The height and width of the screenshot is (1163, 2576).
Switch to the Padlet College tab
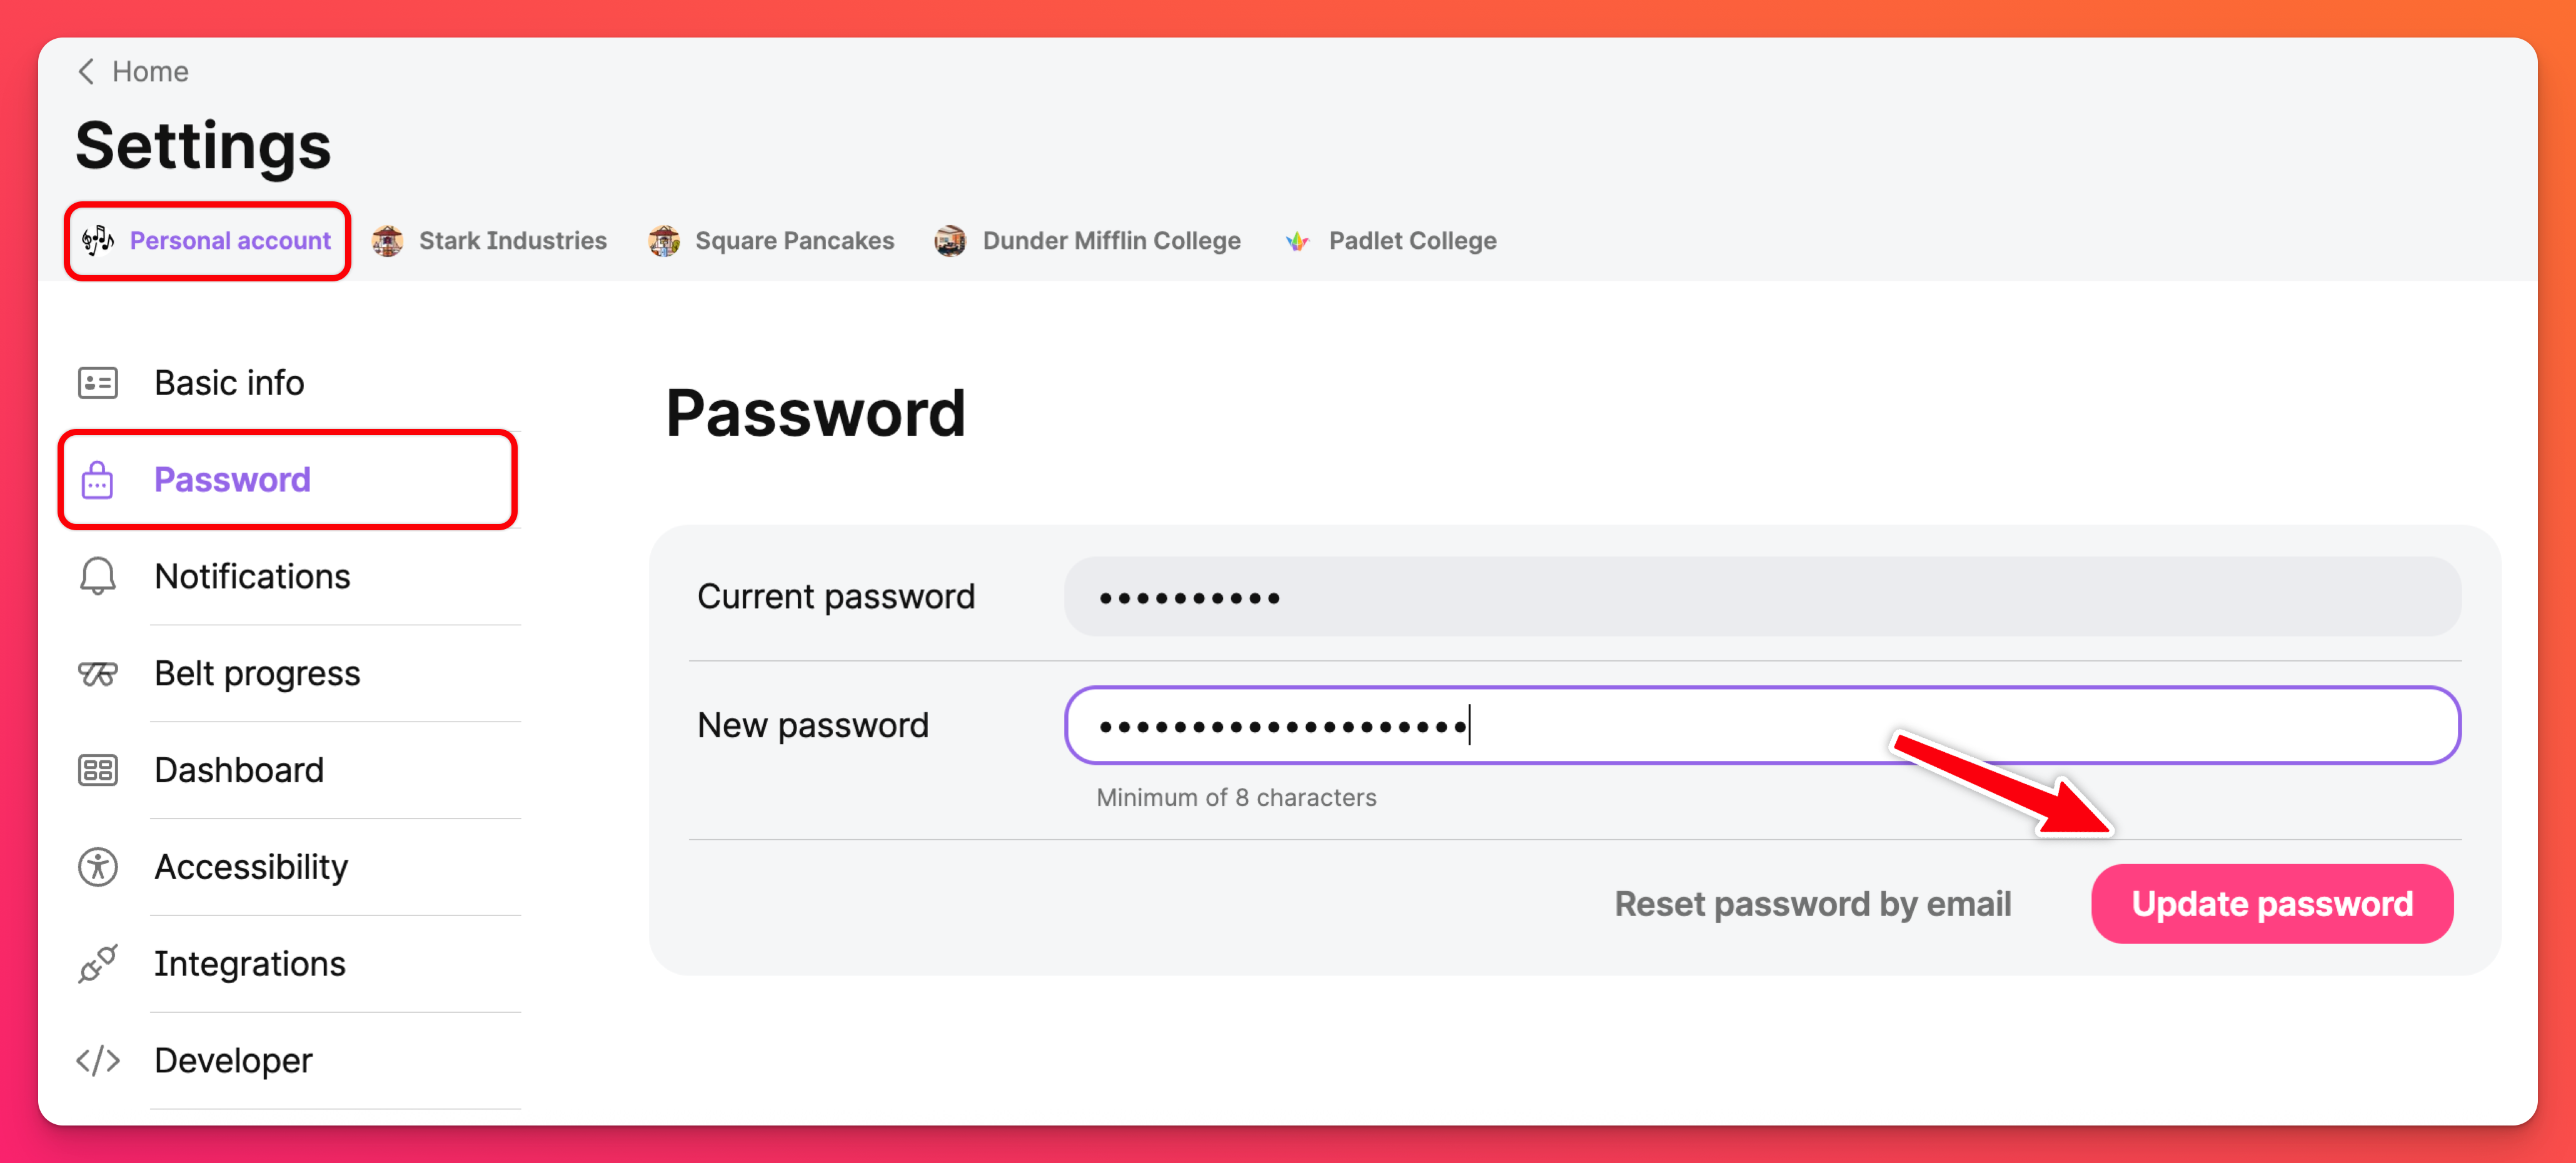[x=1391, y=241]
